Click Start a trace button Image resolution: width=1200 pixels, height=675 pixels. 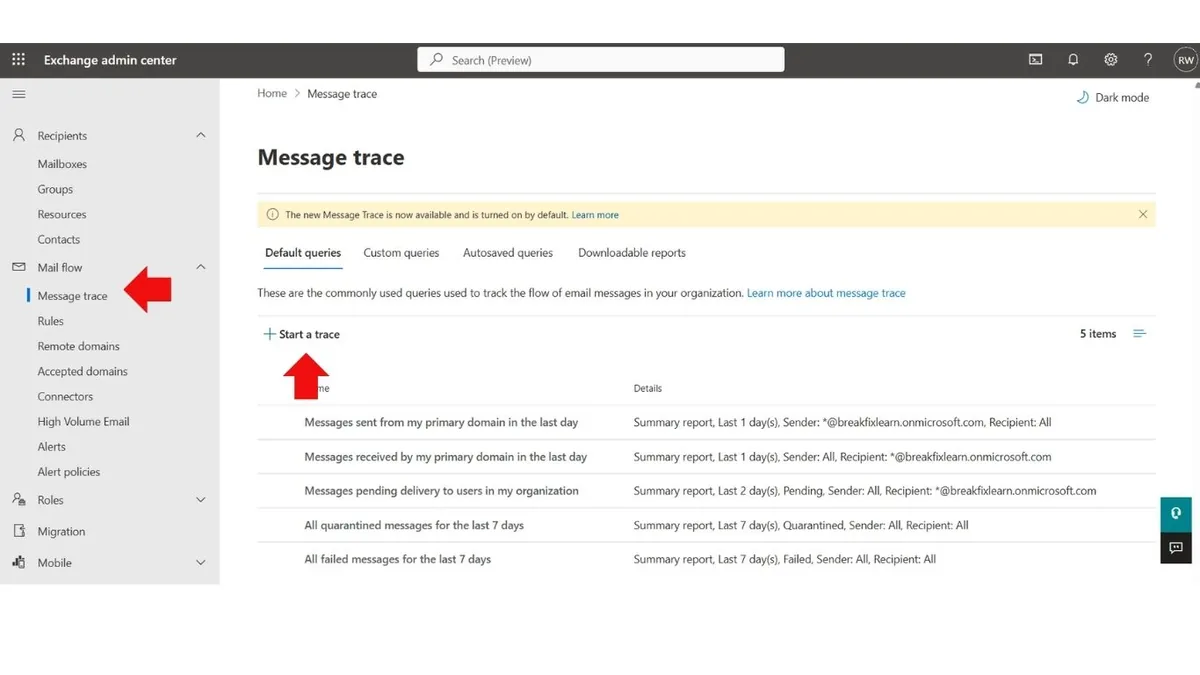point(301,334)
